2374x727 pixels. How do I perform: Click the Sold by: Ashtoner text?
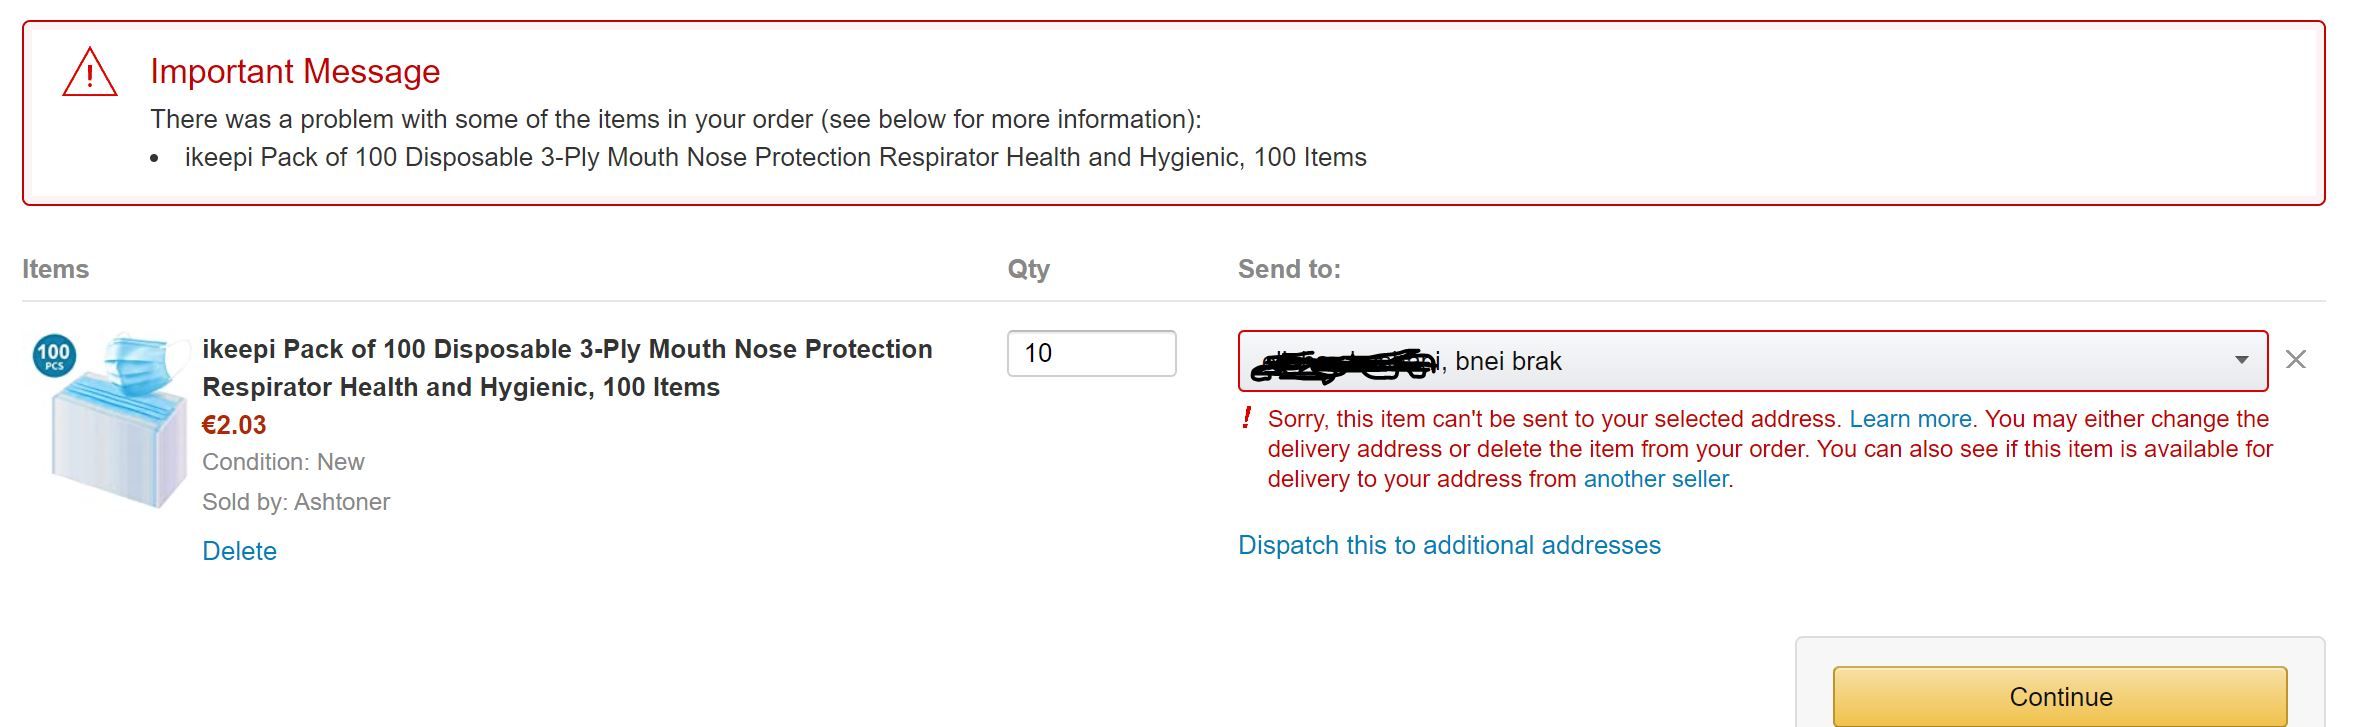296,502
